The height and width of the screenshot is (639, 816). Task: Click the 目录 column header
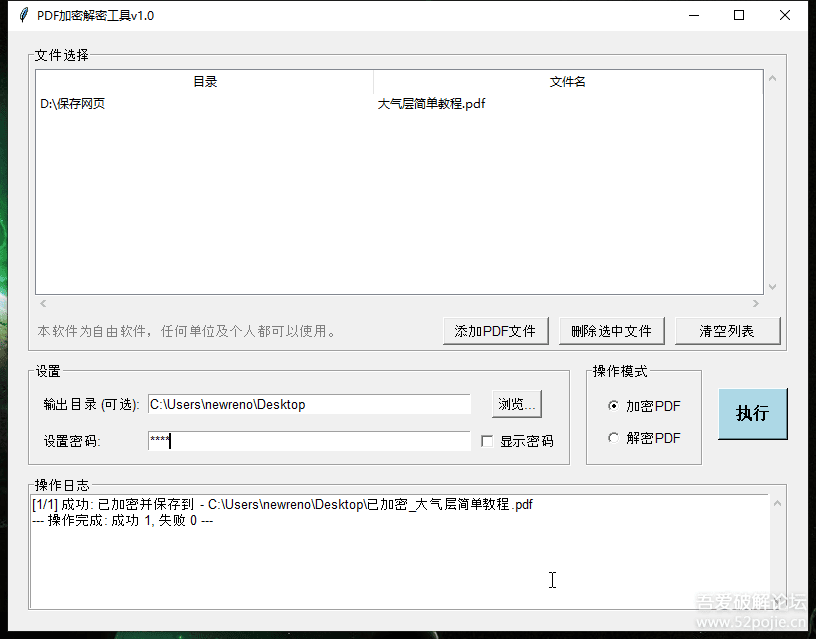tap(205, 82)
